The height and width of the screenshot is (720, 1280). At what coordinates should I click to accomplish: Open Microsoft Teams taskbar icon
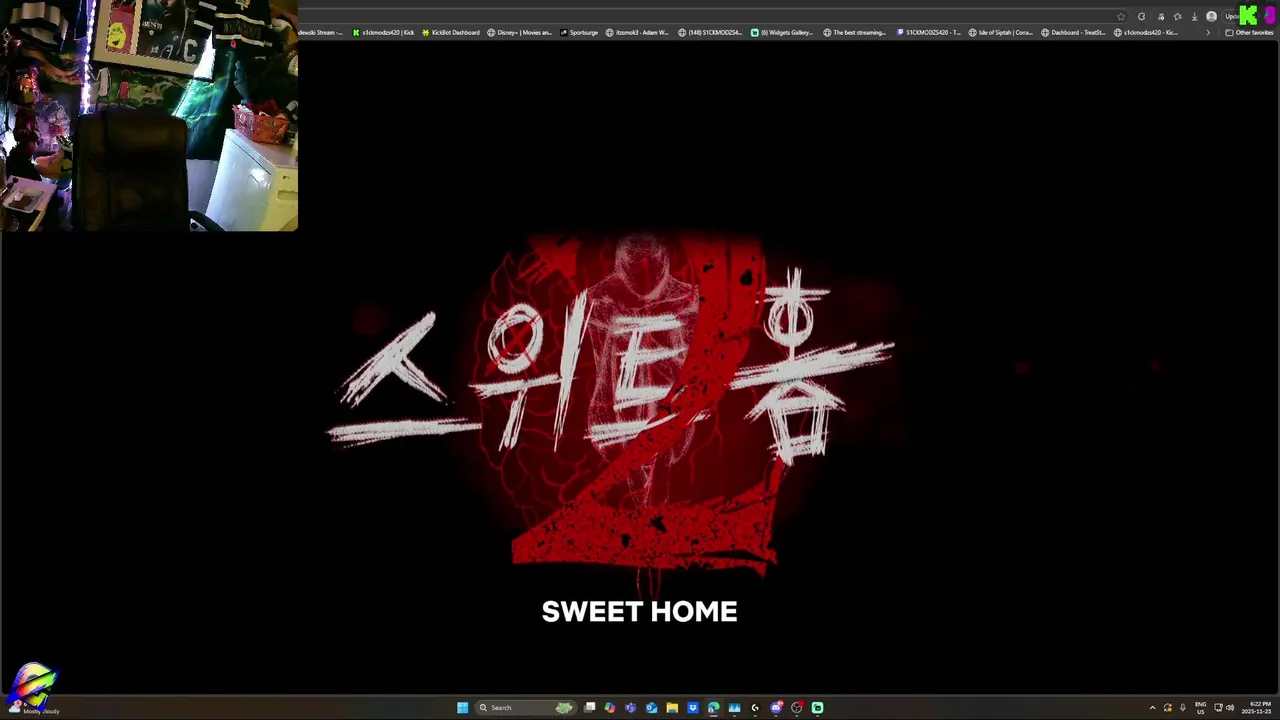[x=630, y=708]
